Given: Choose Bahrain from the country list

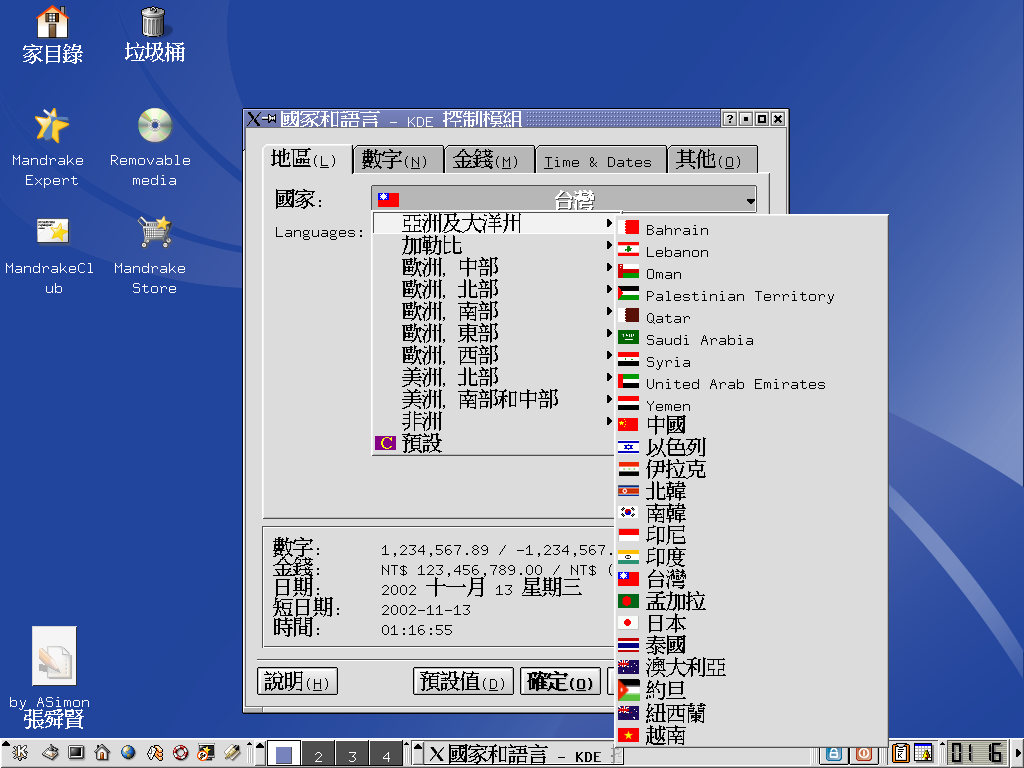Looking at the screenshot, I should (751, 229).
